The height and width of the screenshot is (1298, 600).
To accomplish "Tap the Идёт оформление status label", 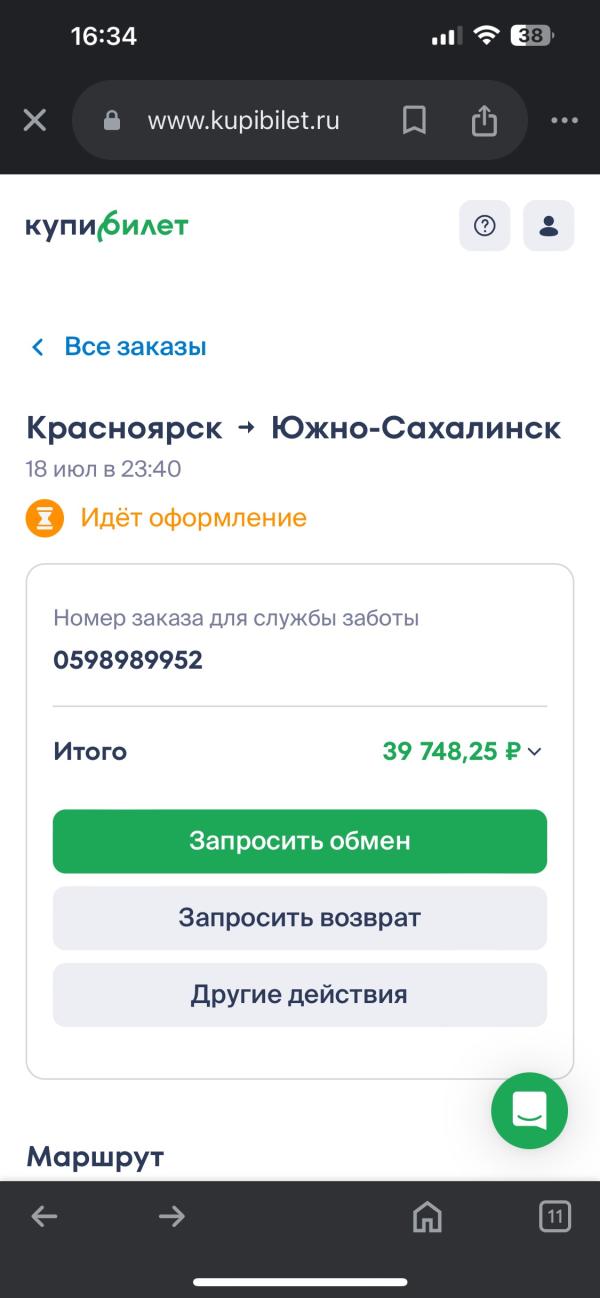I will 193,518.
